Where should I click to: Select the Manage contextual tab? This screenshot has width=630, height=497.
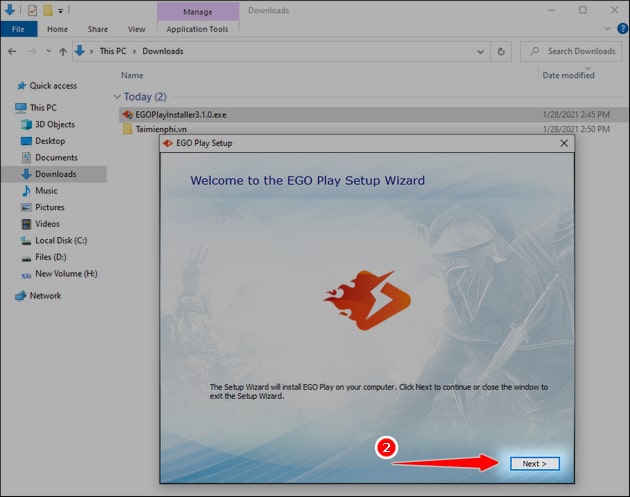click(198, 12)
